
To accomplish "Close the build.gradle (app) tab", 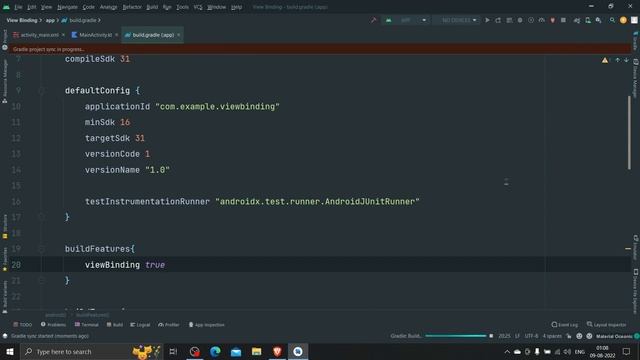I will 179,35.
